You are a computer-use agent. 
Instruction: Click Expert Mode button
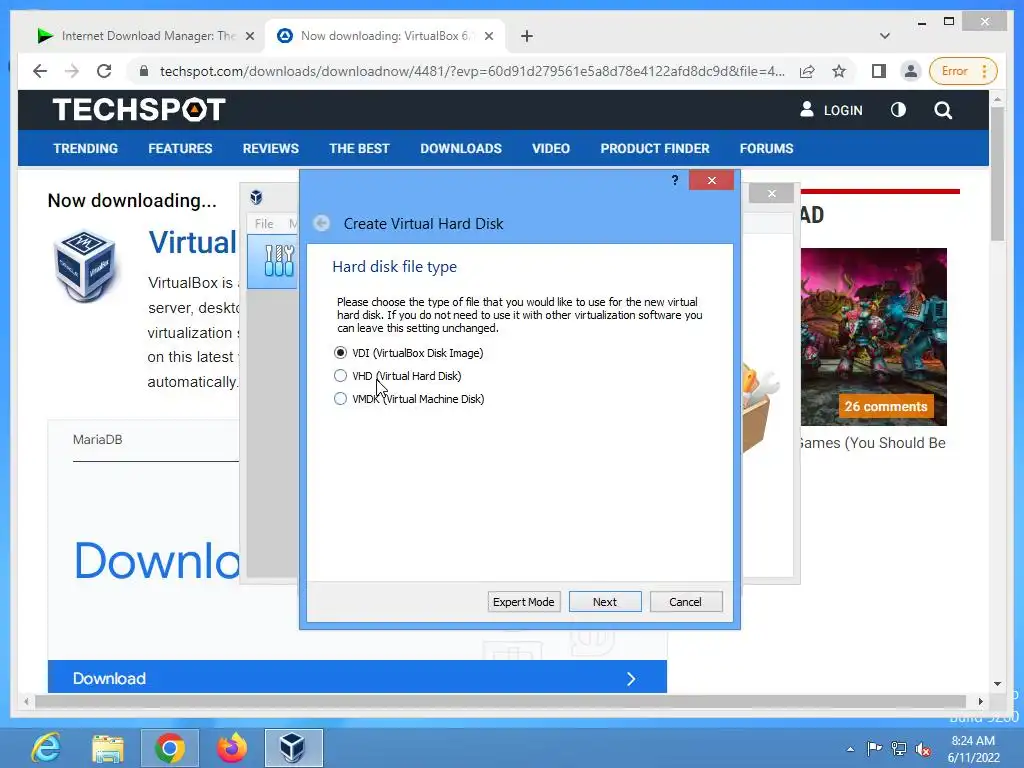tap(524, 601)
